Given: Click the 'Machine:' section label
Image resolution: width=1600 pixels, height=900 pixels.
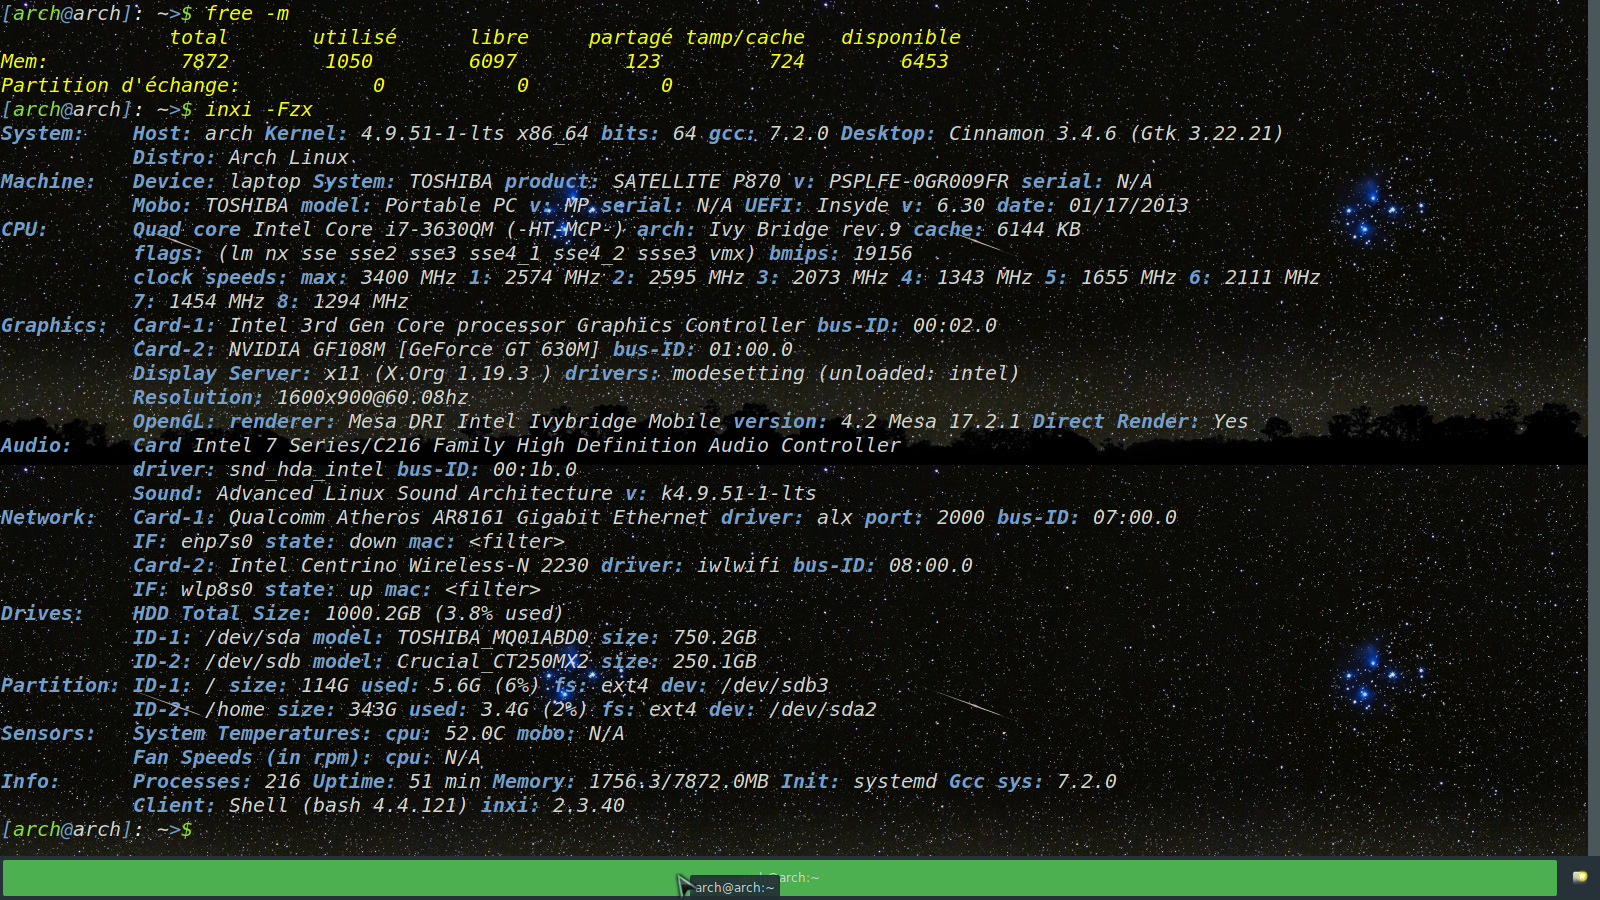Looking at the screenshot, I should pos(48,182).
